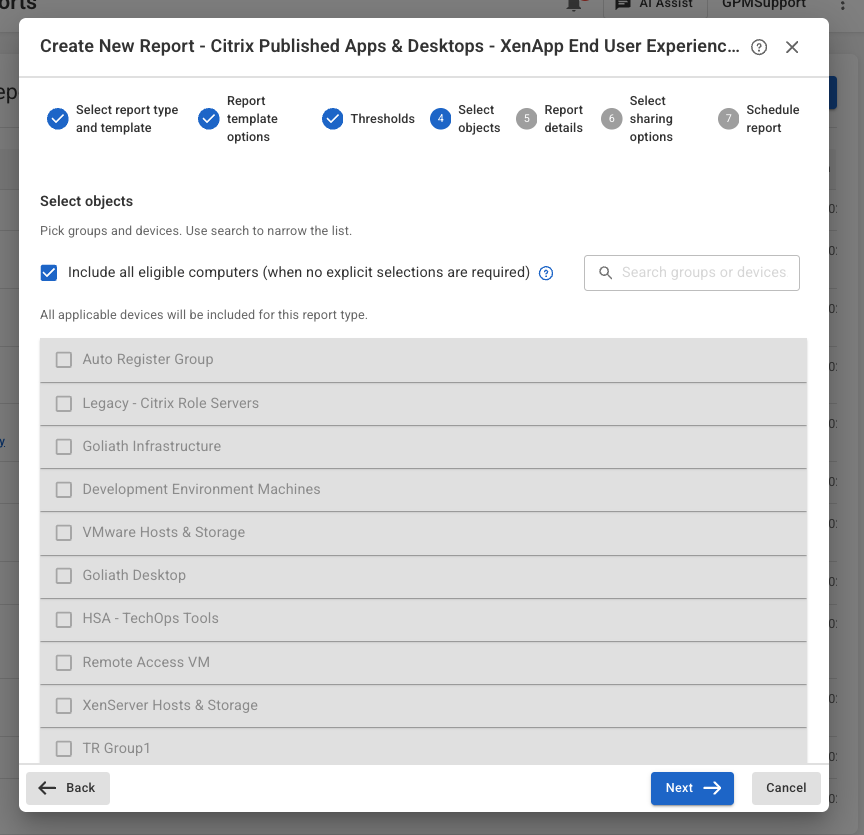Image resolution: width=864 pixels, height=835 pixels.
Task: Check the Goliath Infrastructure checkbox
Action: pos(64,446)
